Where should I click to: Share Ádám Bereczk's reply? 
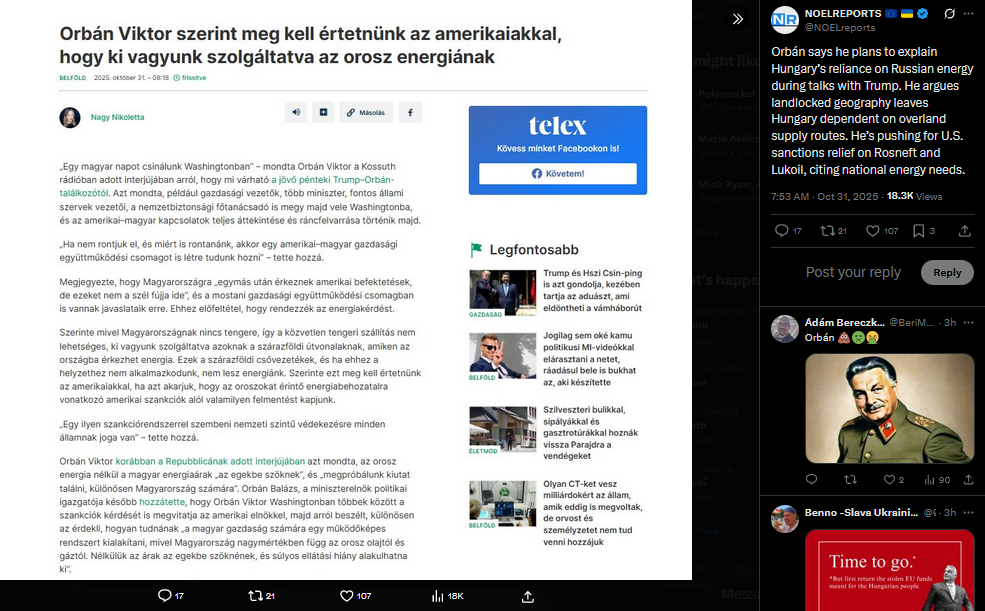[x=969, y=480]
